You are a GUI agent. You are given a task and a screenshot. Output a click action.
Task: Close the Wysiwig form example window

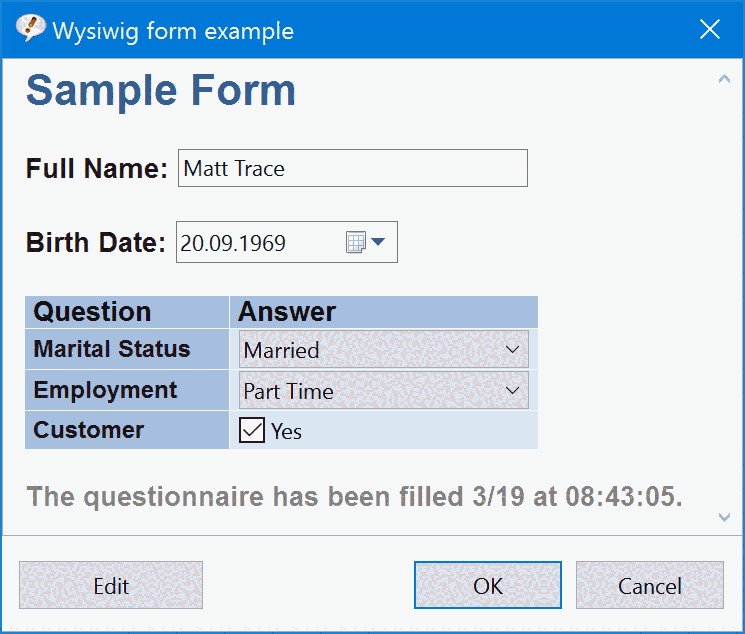tap(710, 29)
